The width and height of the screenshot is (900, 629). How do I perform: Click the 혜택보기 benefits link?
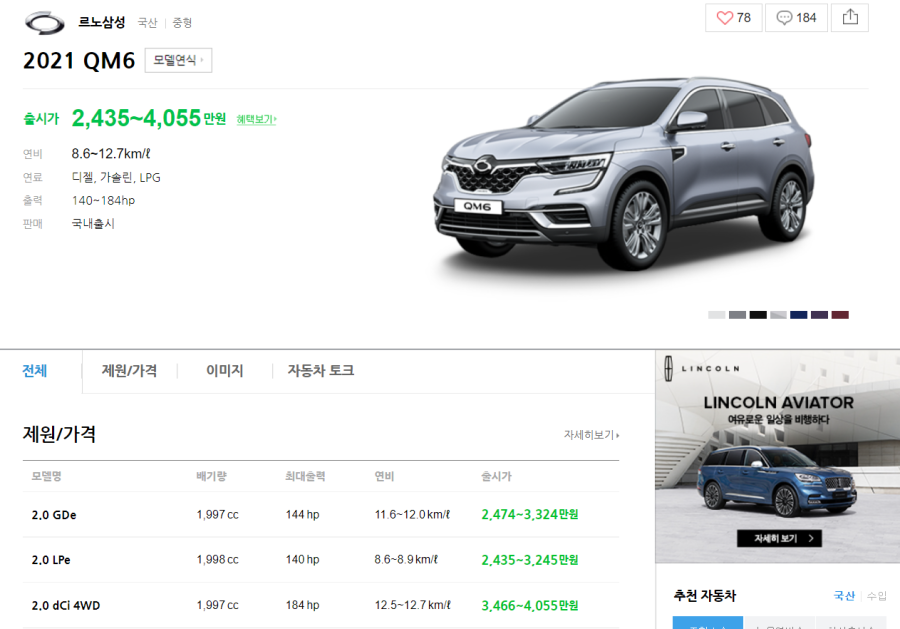pos(257,119)
